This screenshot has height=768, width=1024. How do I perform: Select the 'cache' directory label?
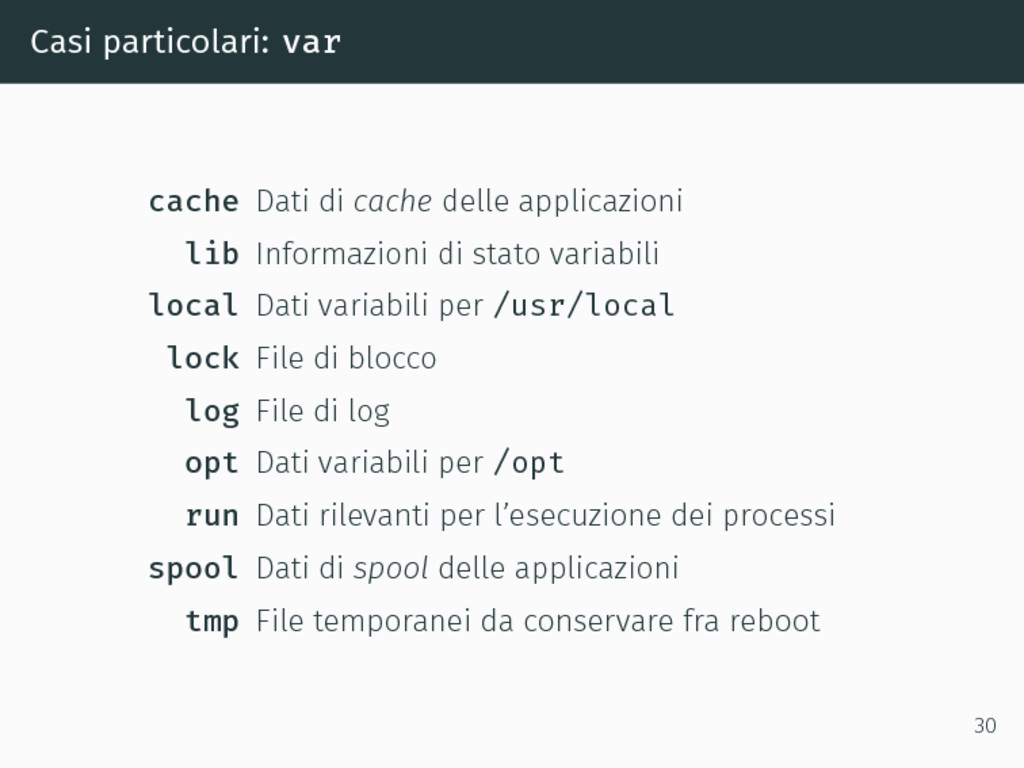pyautogui.click(x=194, y=201)
